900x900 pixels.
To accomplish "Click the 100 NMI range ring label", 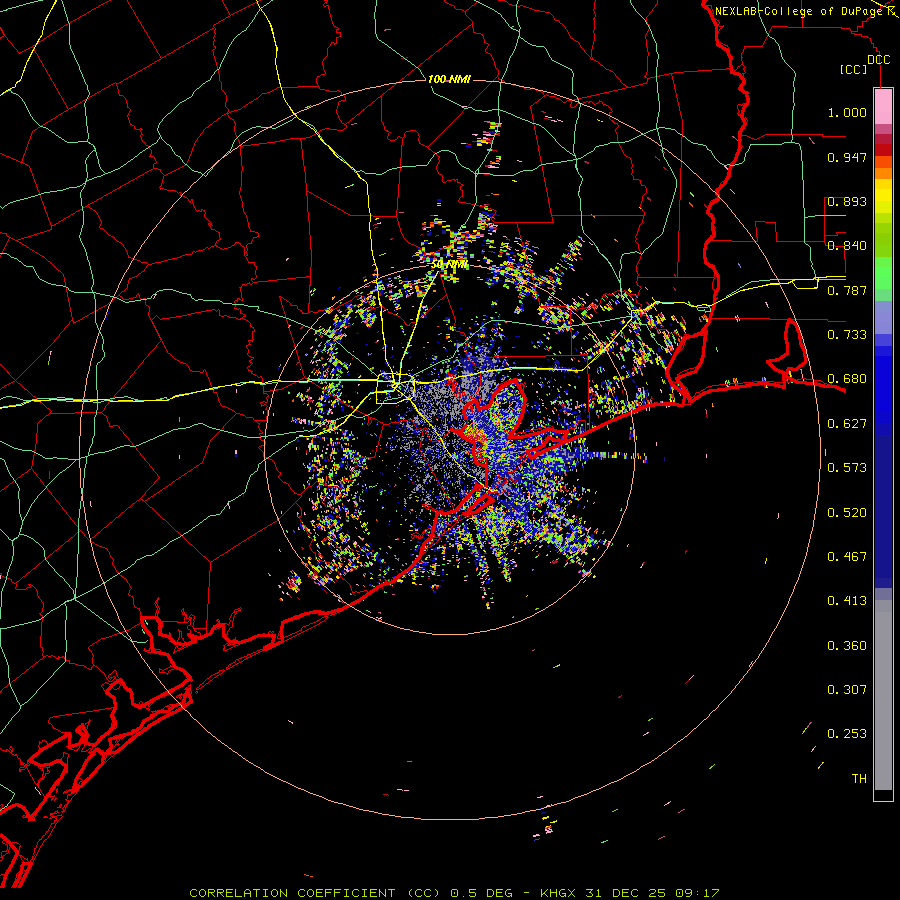I will pos(449,79).
